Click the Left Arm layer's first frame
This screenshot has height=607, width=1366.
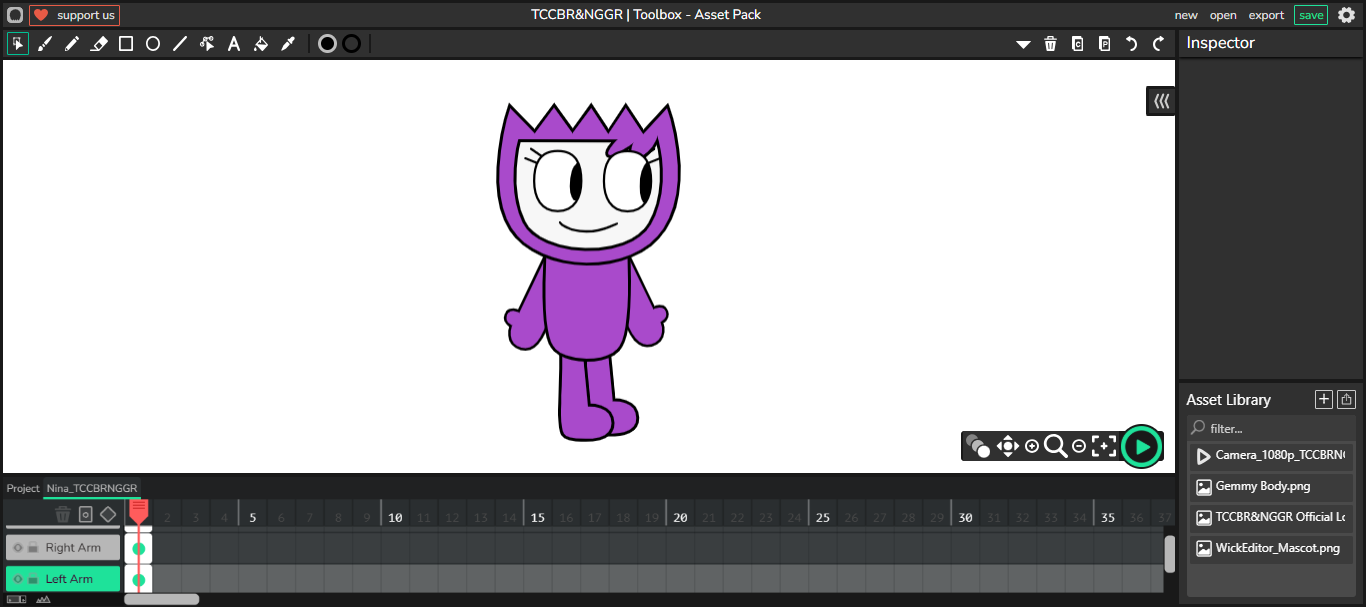pyautogui.click(x=138, y=579)
